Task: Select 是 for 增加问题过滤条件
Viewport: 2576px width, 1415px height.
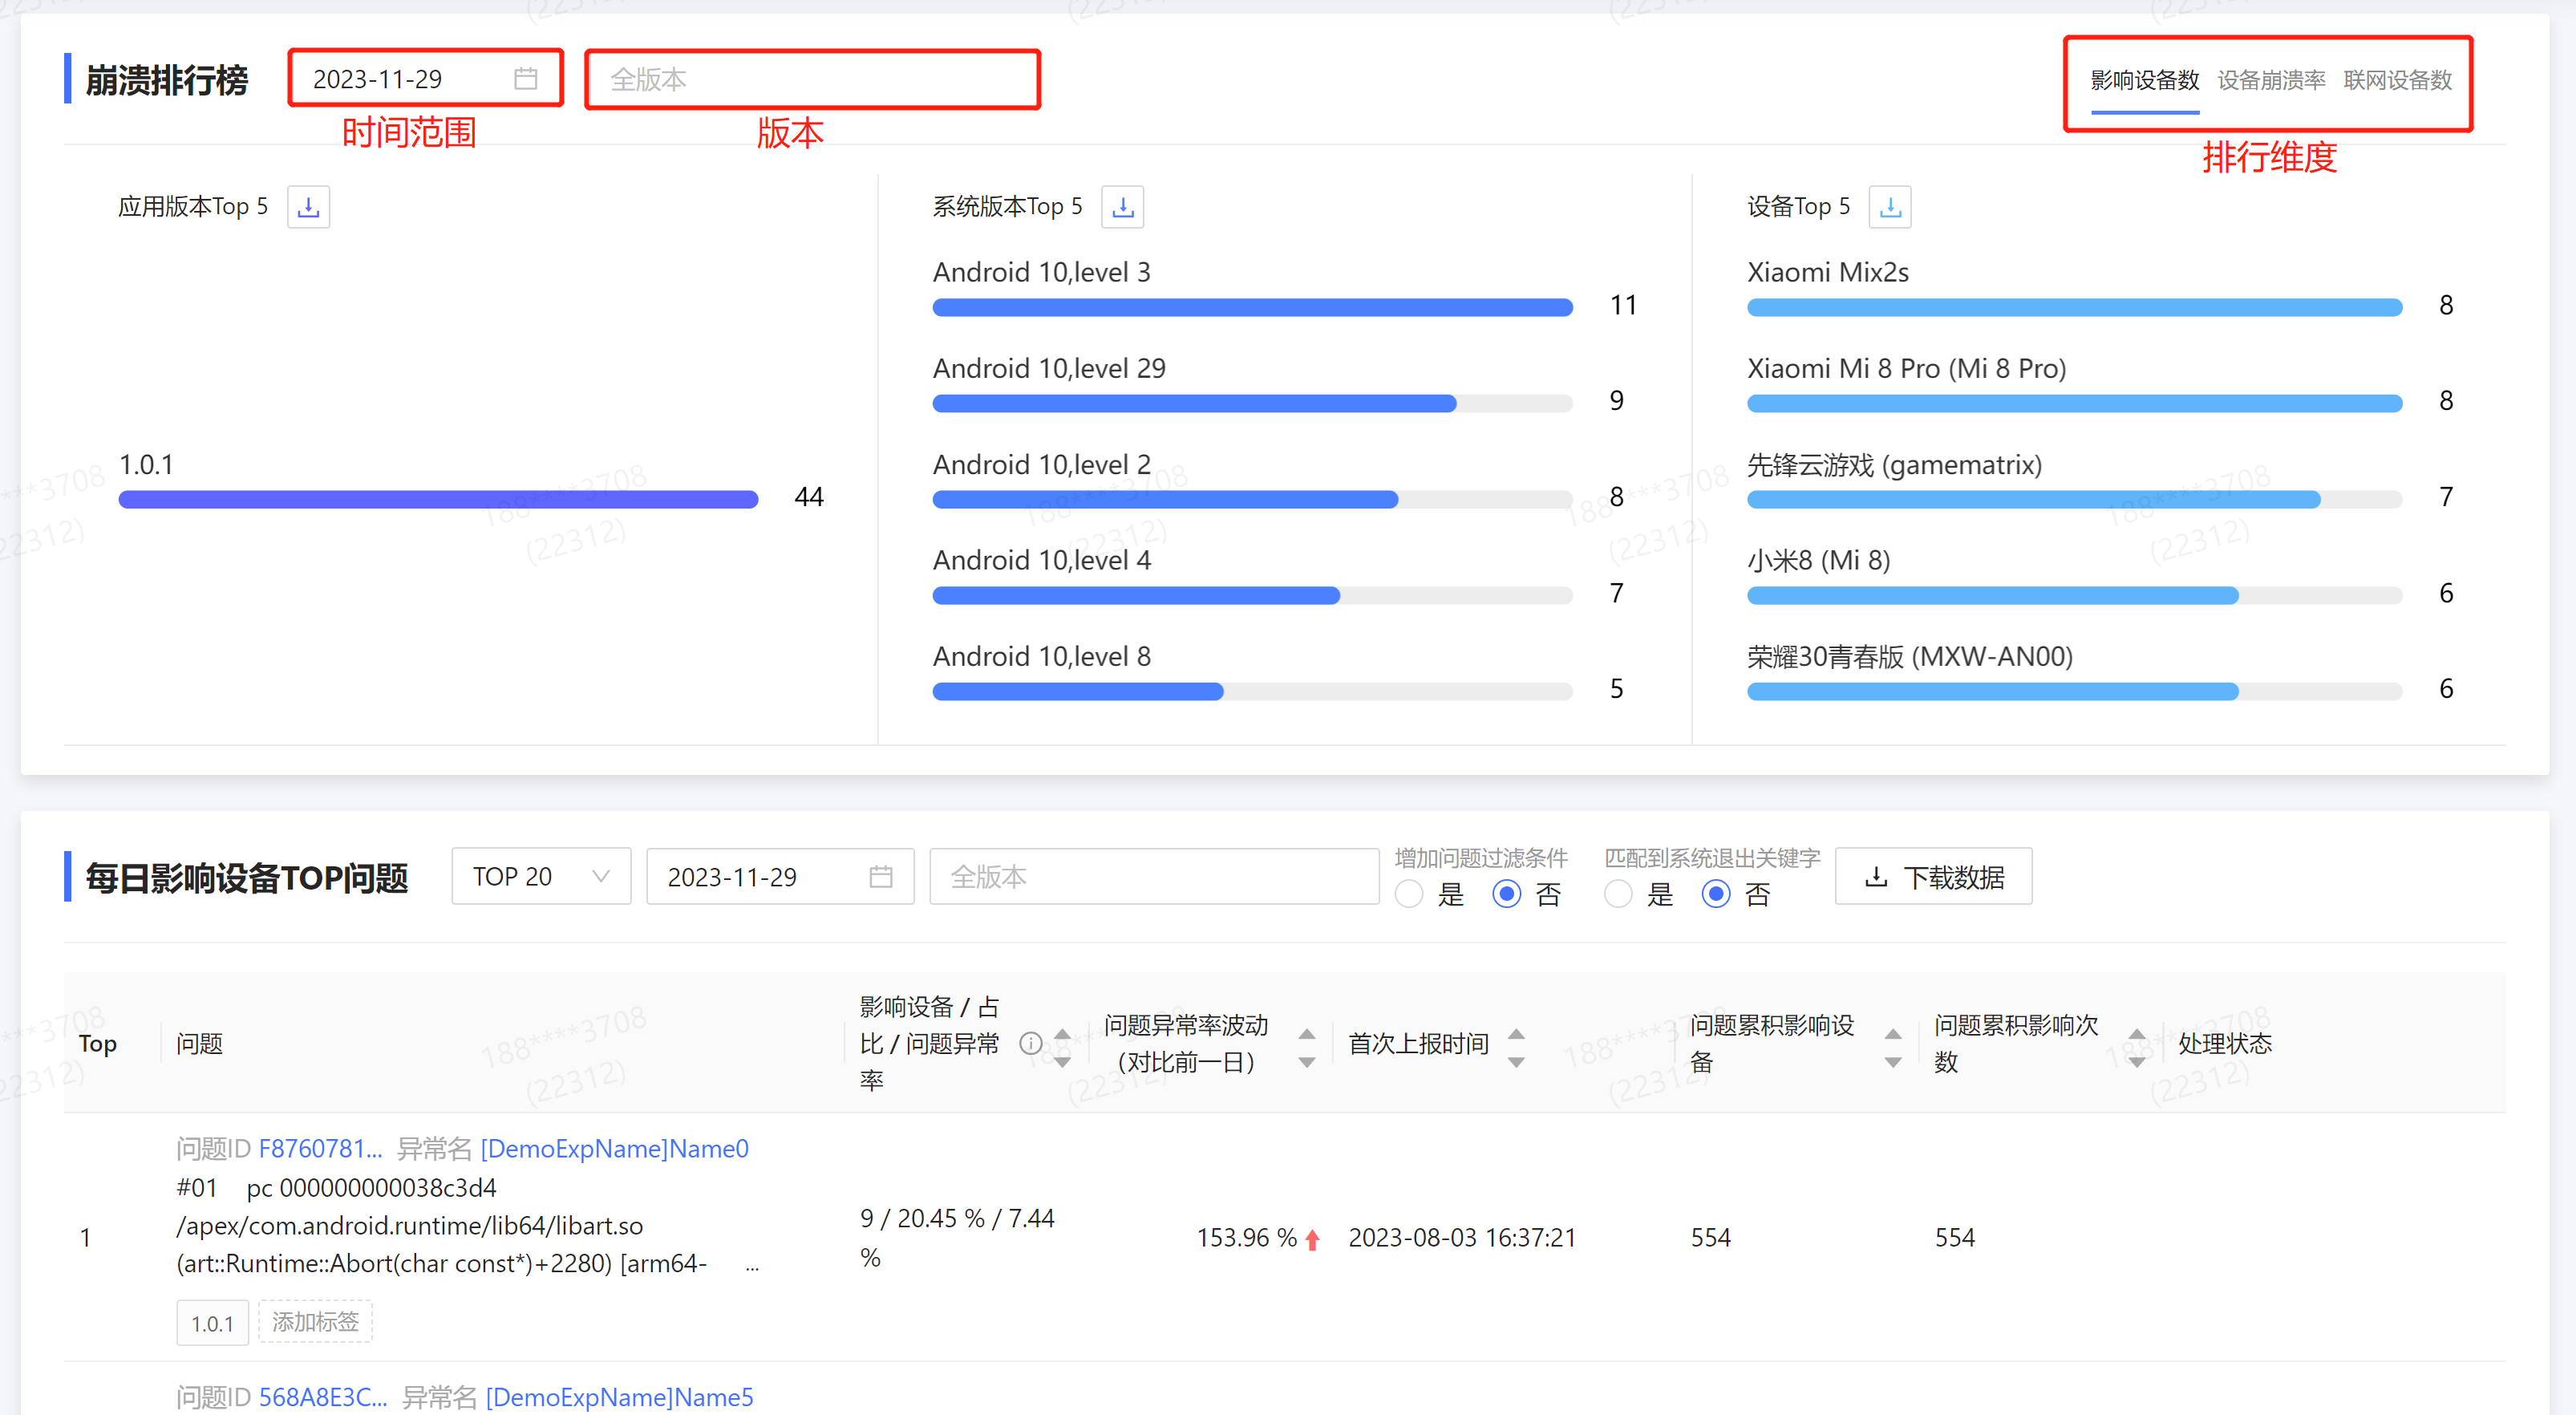Action: coord(1408,894)
